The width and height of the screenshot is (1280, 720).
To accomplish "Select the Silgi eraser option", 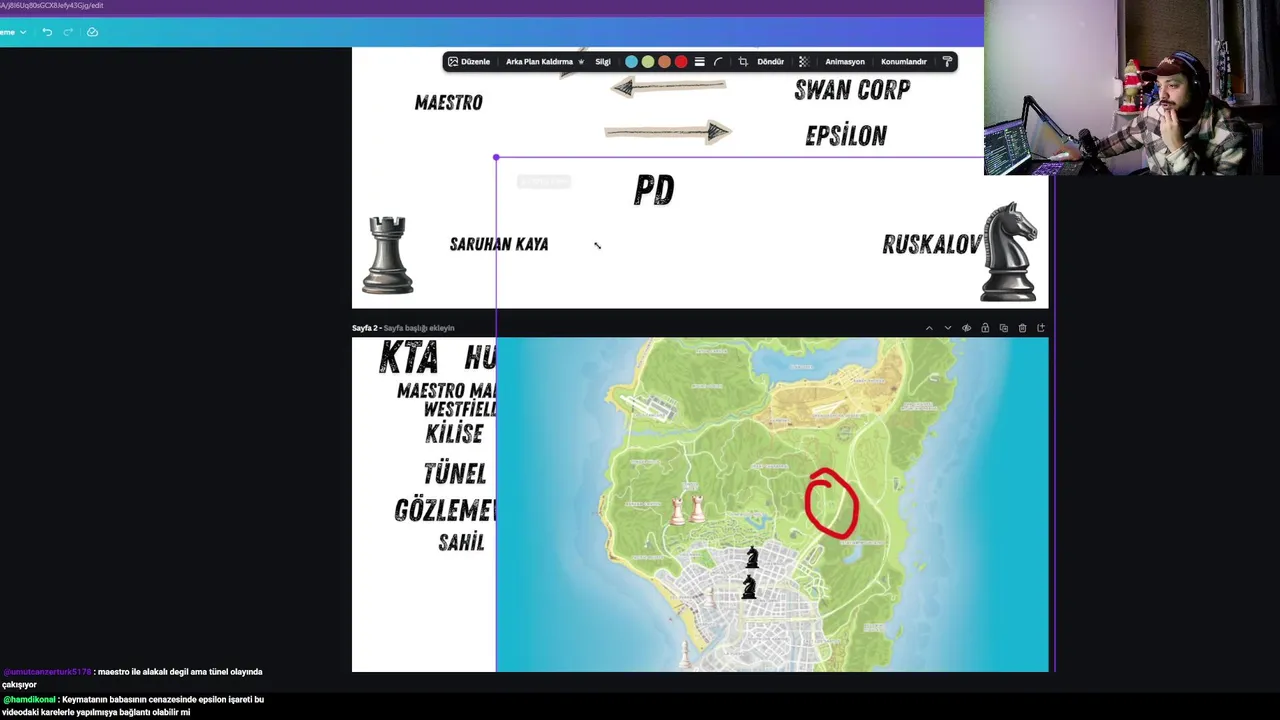I will tap(603, 62).
